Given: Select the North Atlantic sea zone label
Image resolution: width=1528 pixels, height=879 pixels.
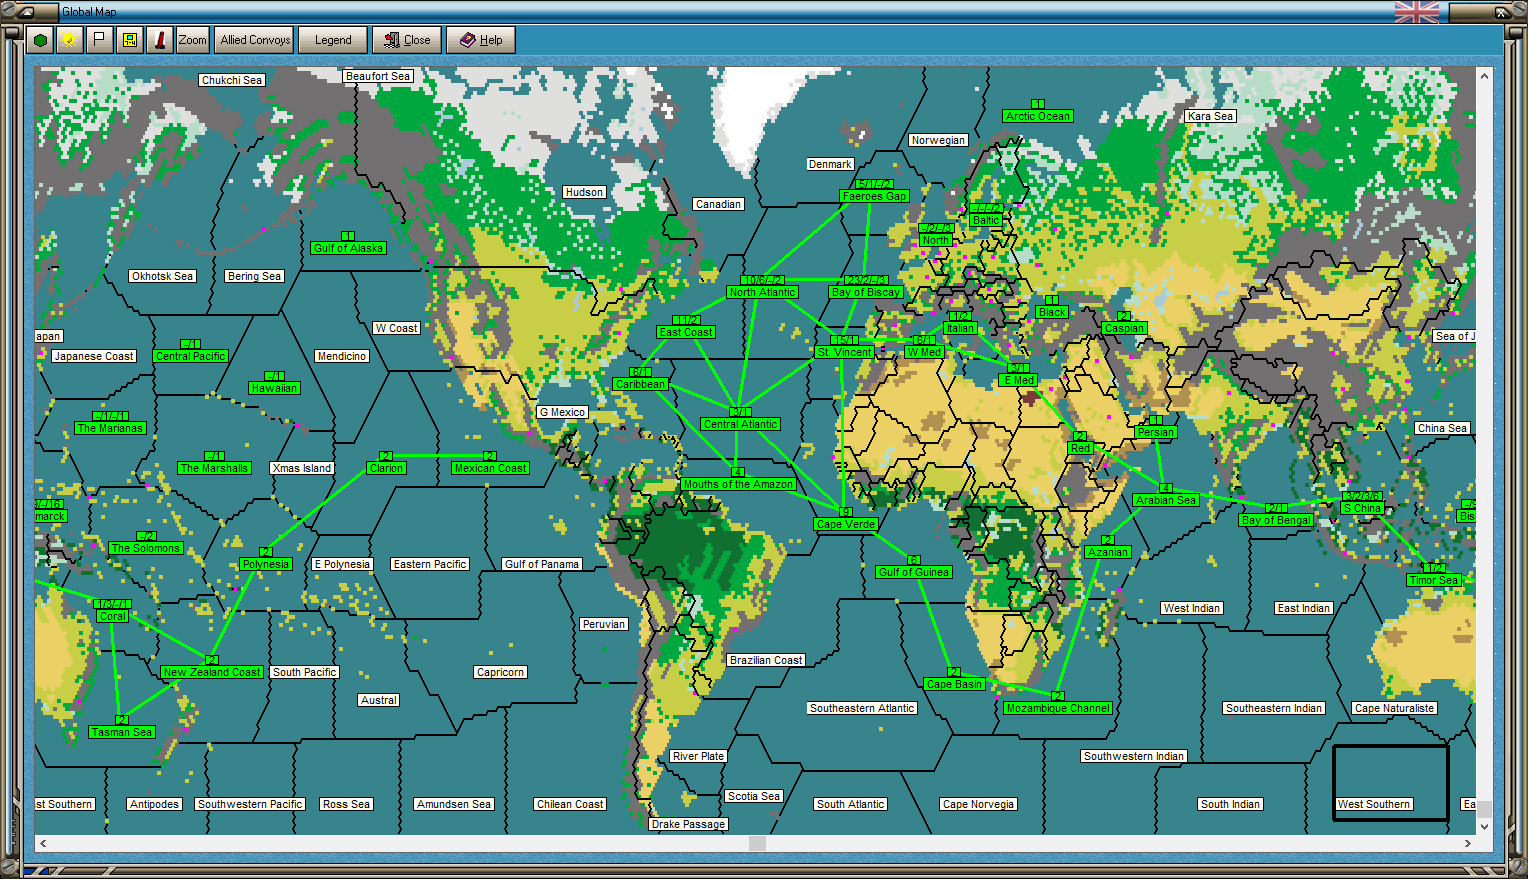Looking at the screenshot, I should point(762,292).
